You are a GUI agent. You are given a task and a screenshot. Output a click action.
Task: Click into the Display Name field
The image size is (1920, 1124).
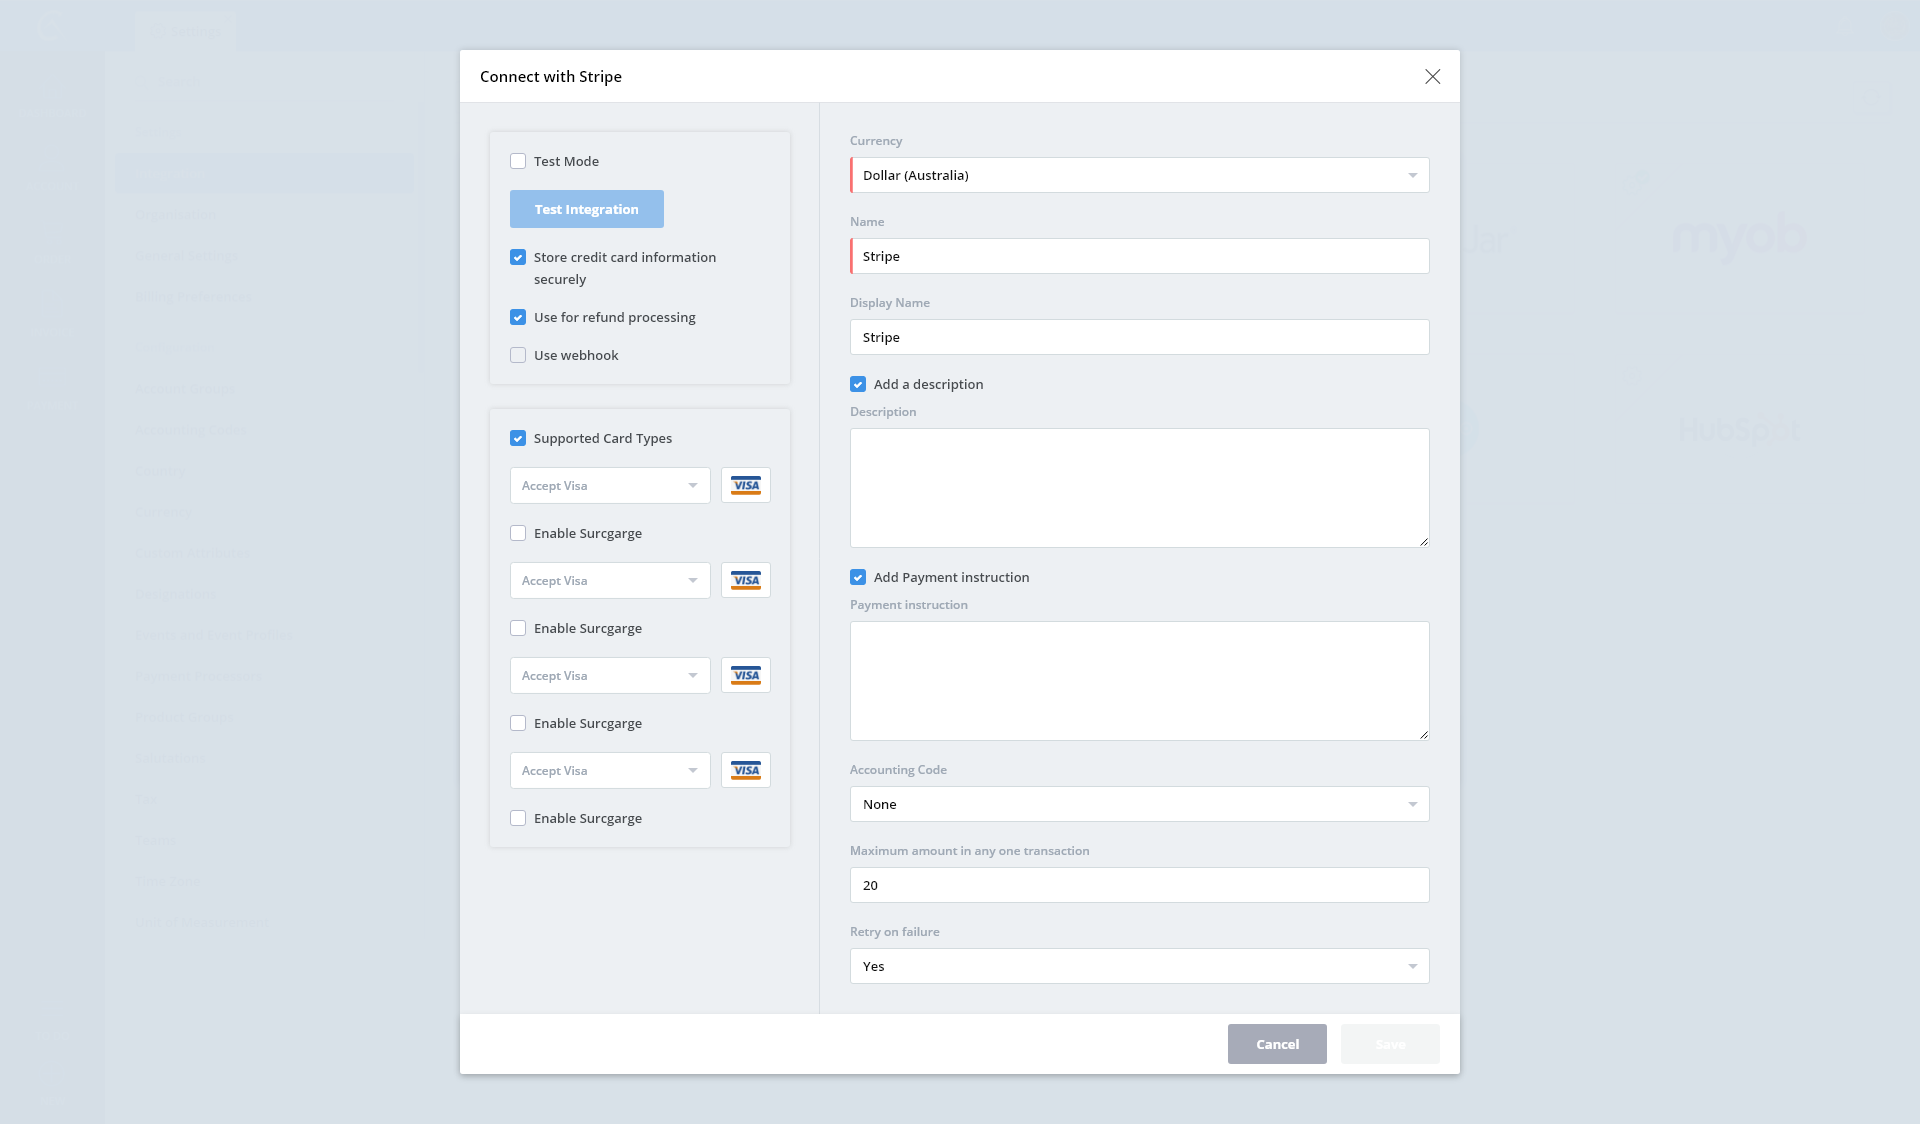point(1139,337)
